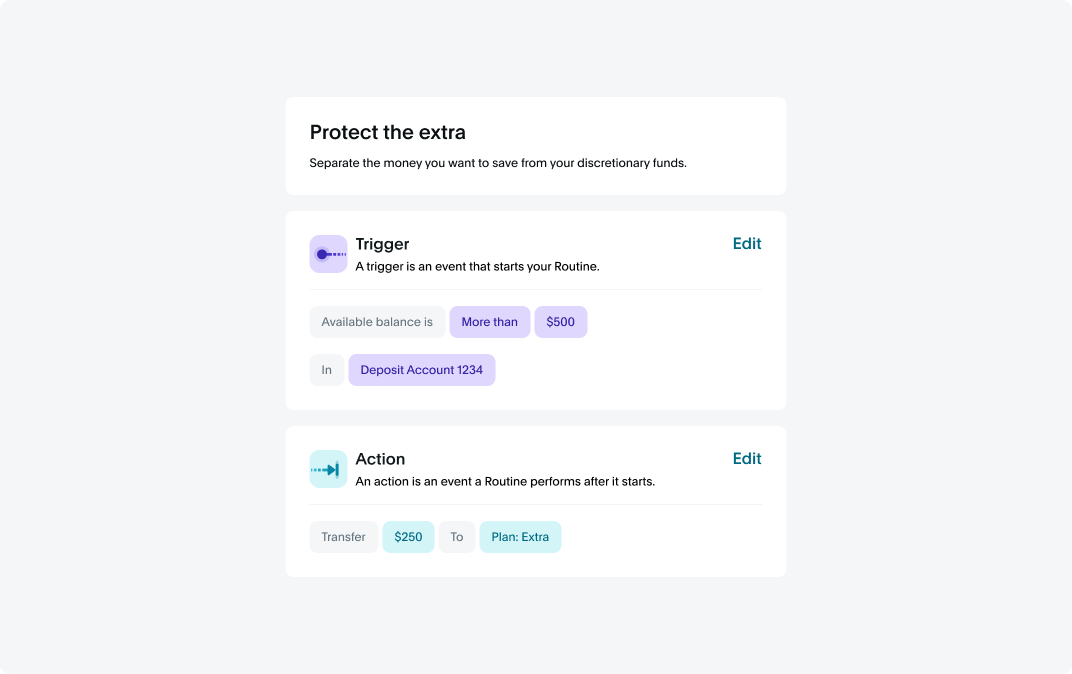
Task: Click the 'Protect the extra' heading
Action: [x=388, y=132]
